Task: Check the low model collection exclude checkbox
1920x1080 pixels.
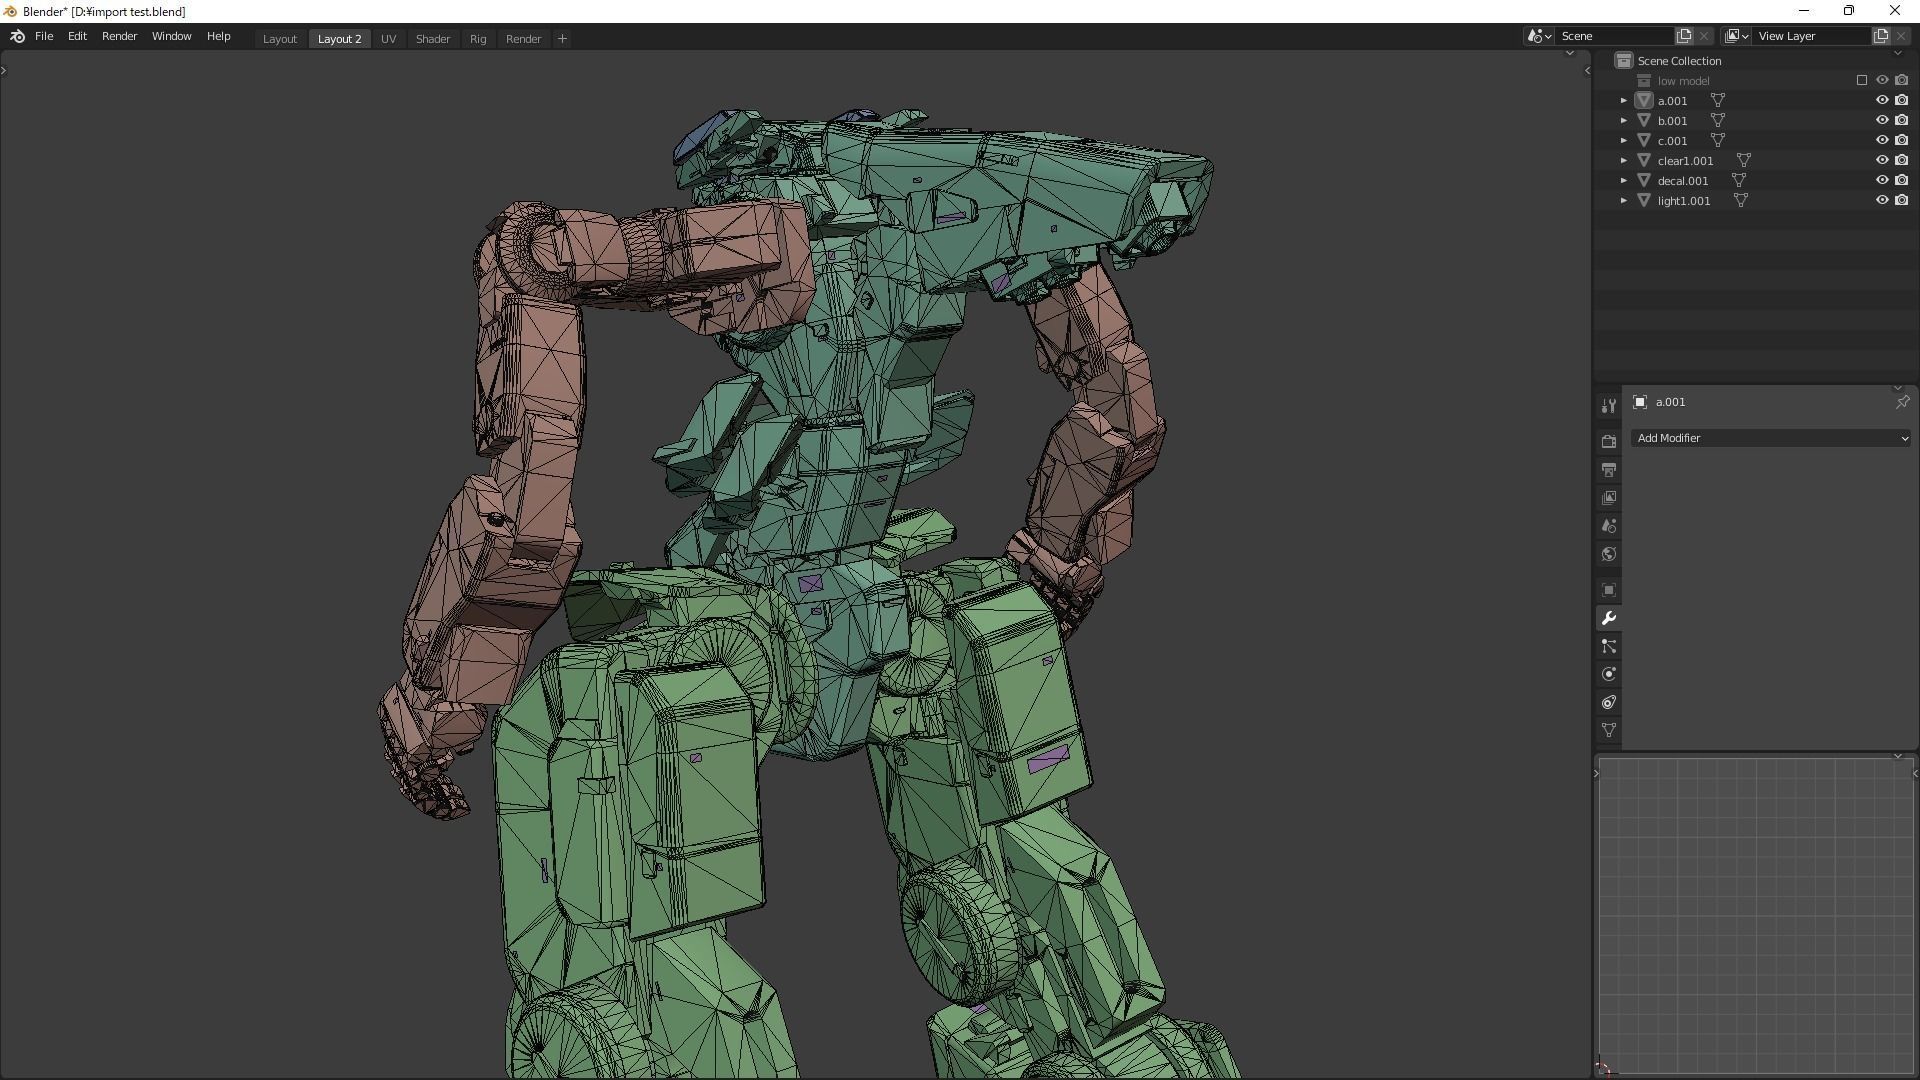Action: pyautogui.click(x=1861, y=80)
